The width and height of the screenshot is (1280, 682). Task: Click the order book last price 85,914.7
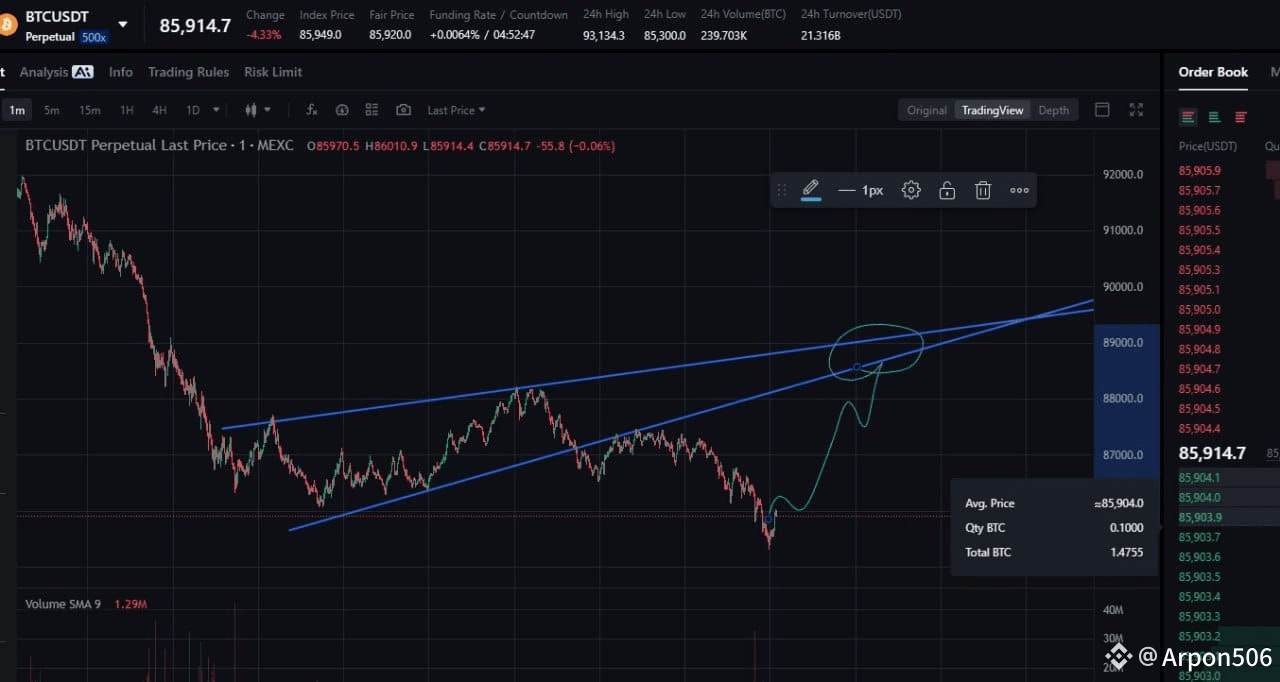[1212, 453]
